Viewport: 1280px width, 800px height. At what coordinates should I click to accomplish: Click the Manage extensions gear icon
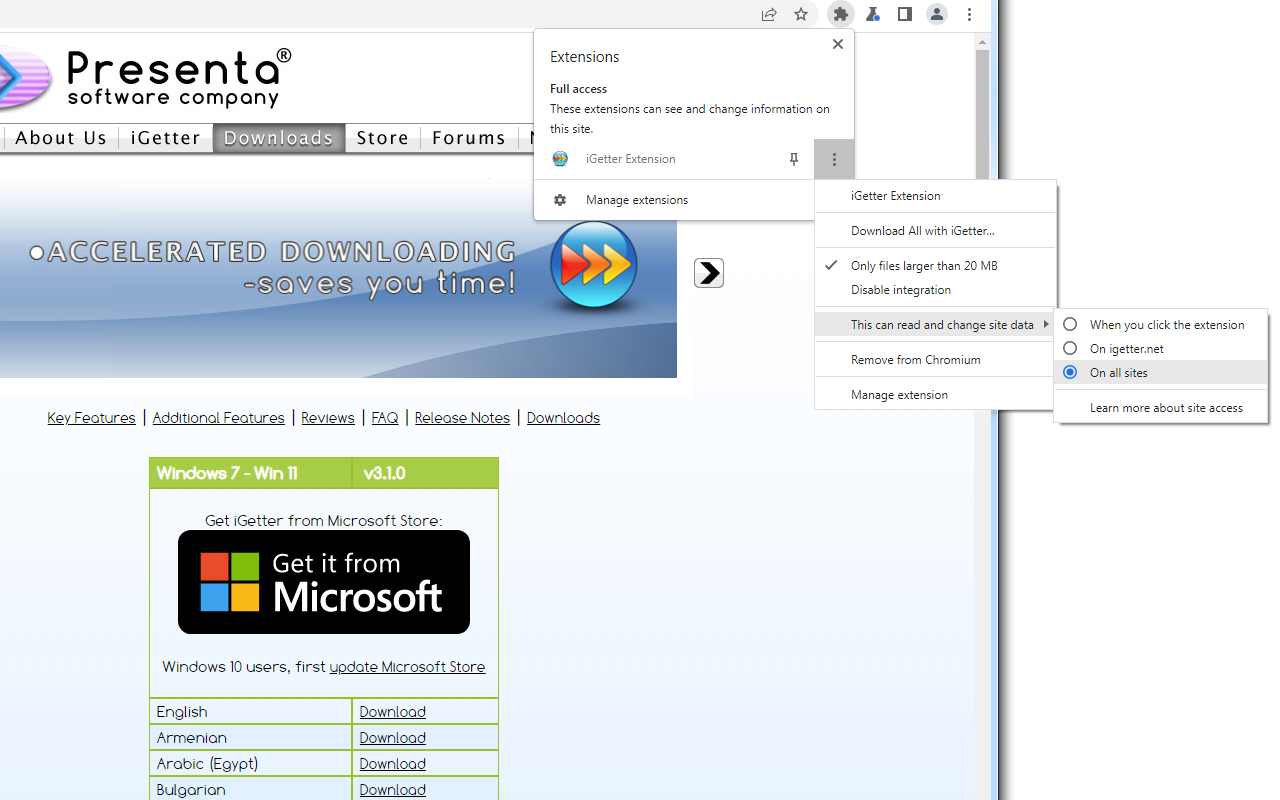(560, 199)
